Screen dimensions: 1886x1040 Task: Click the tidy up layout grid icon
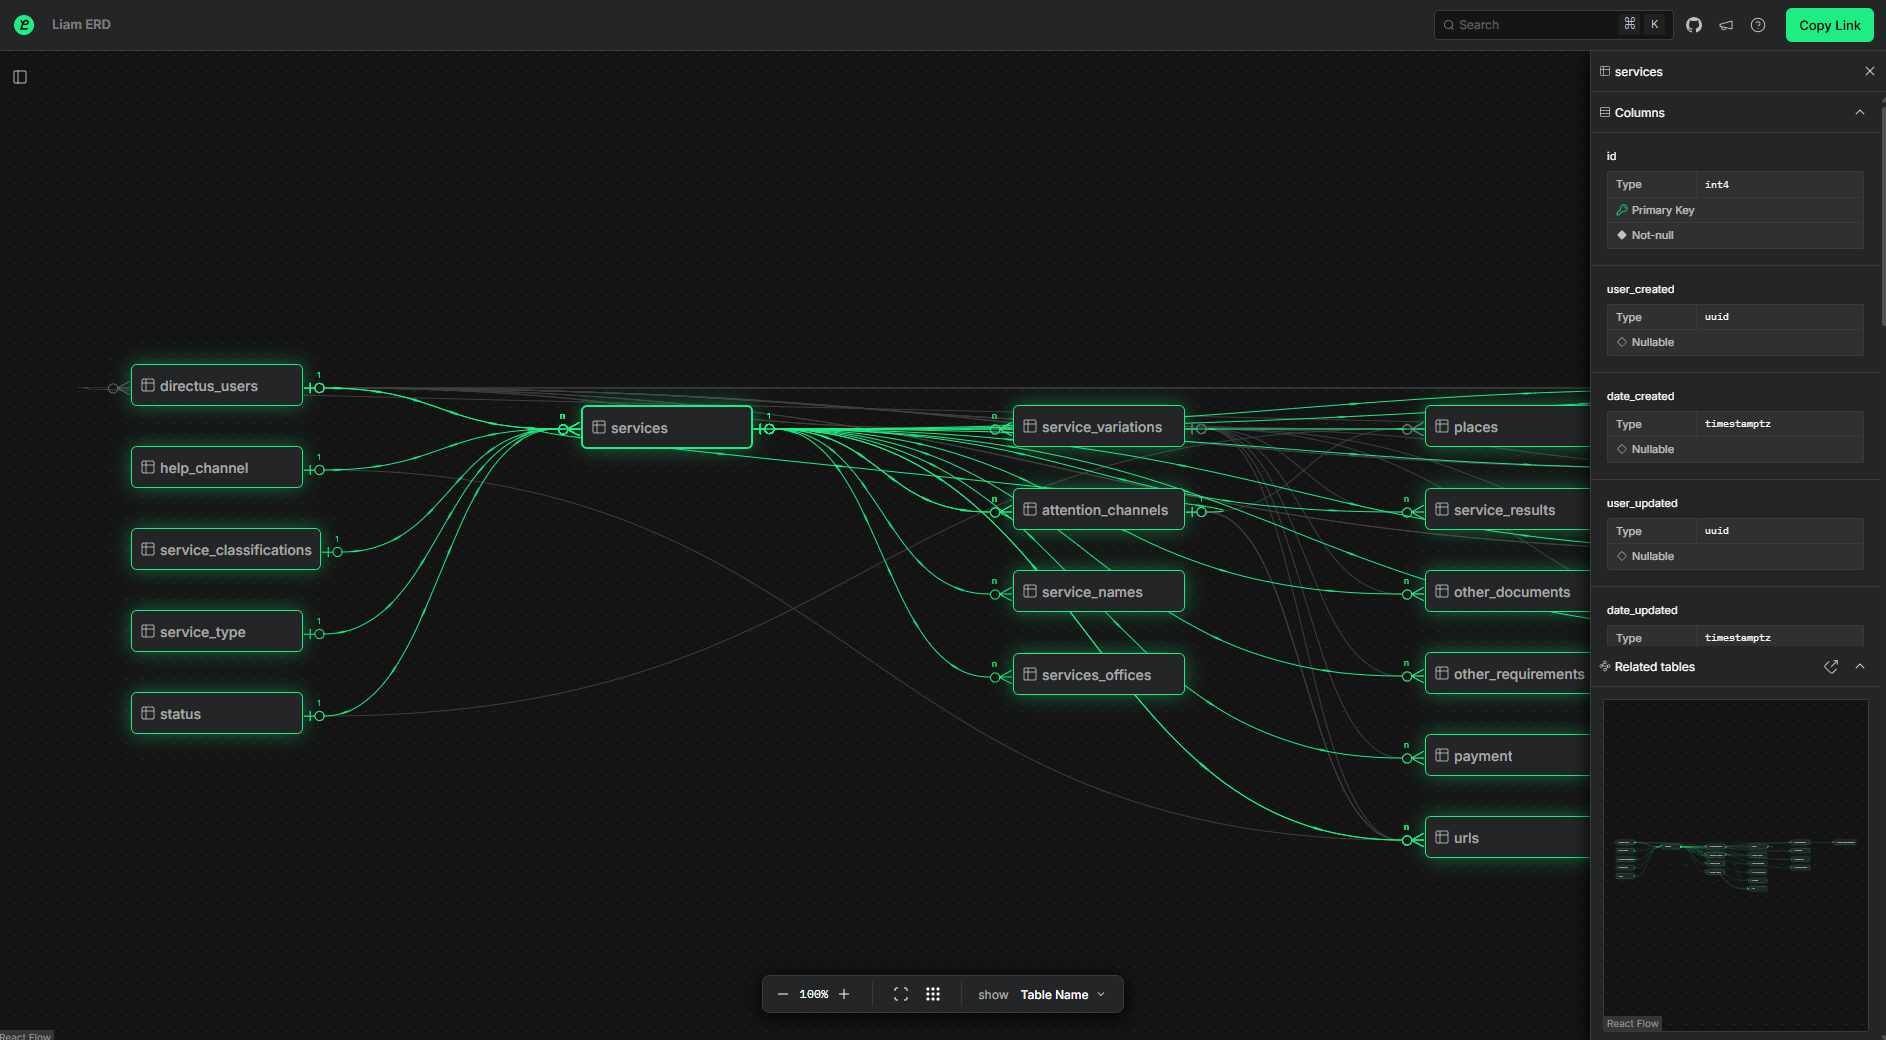coord(933,994)
